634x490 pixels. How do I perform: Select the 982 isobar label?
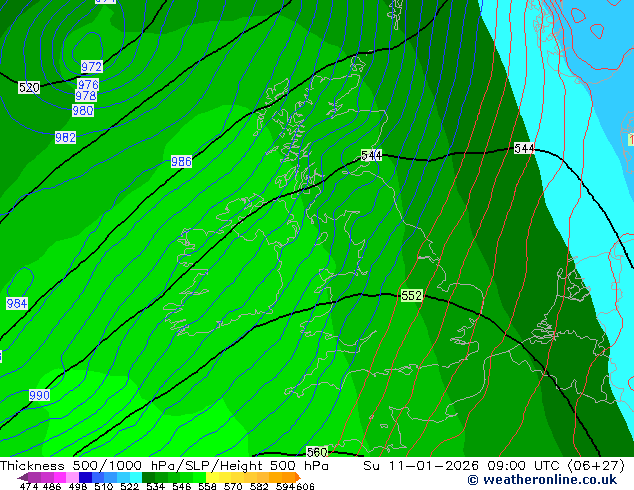[x=66, y=137]
